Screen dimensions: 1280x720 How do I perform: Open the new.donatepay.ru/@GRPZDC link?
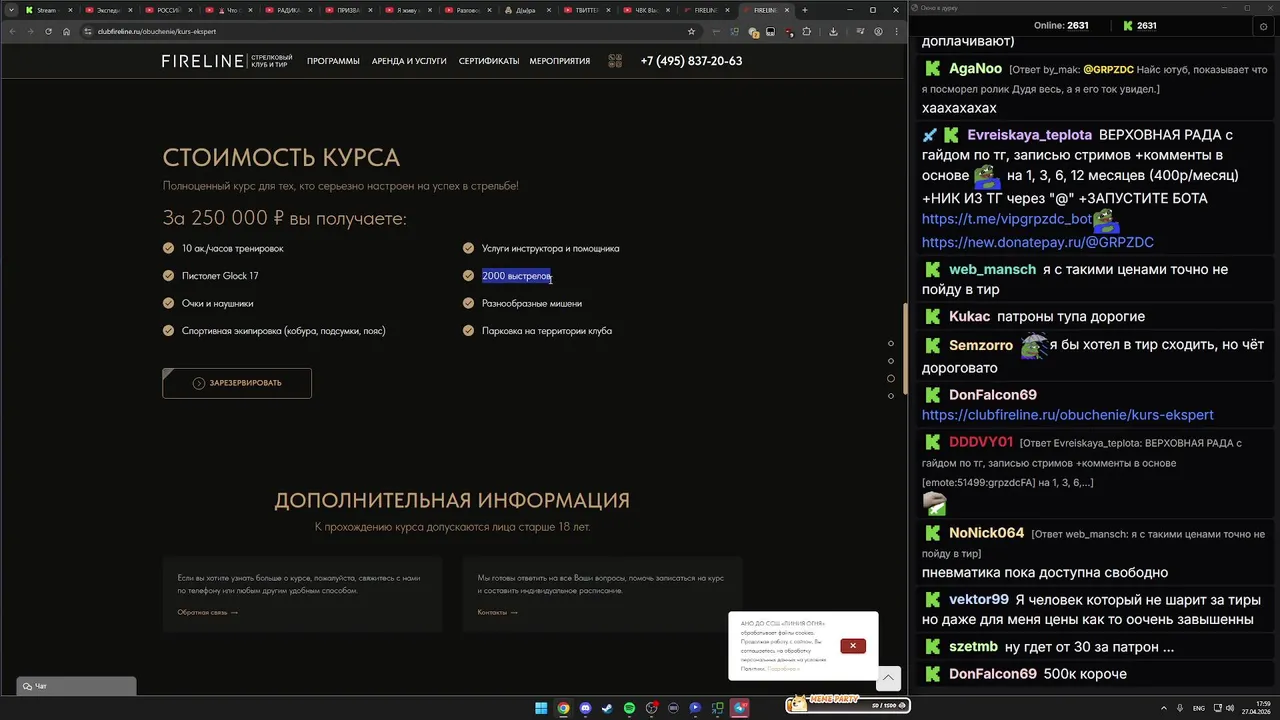1037,242
